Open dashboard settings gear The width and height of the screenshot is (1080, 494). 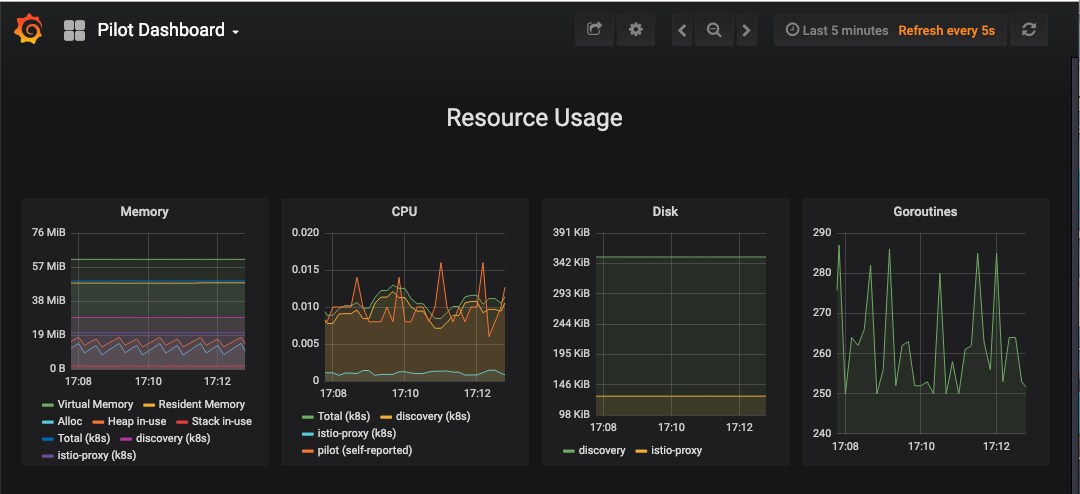(x=635, y=30)
